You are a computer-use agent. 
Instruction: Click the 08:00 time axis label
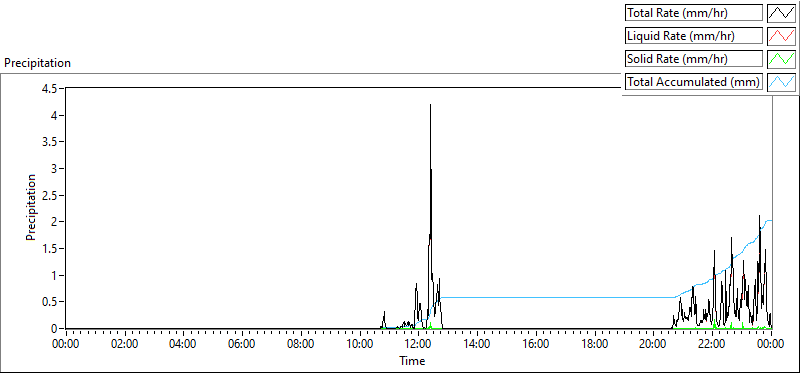(301, 344)
